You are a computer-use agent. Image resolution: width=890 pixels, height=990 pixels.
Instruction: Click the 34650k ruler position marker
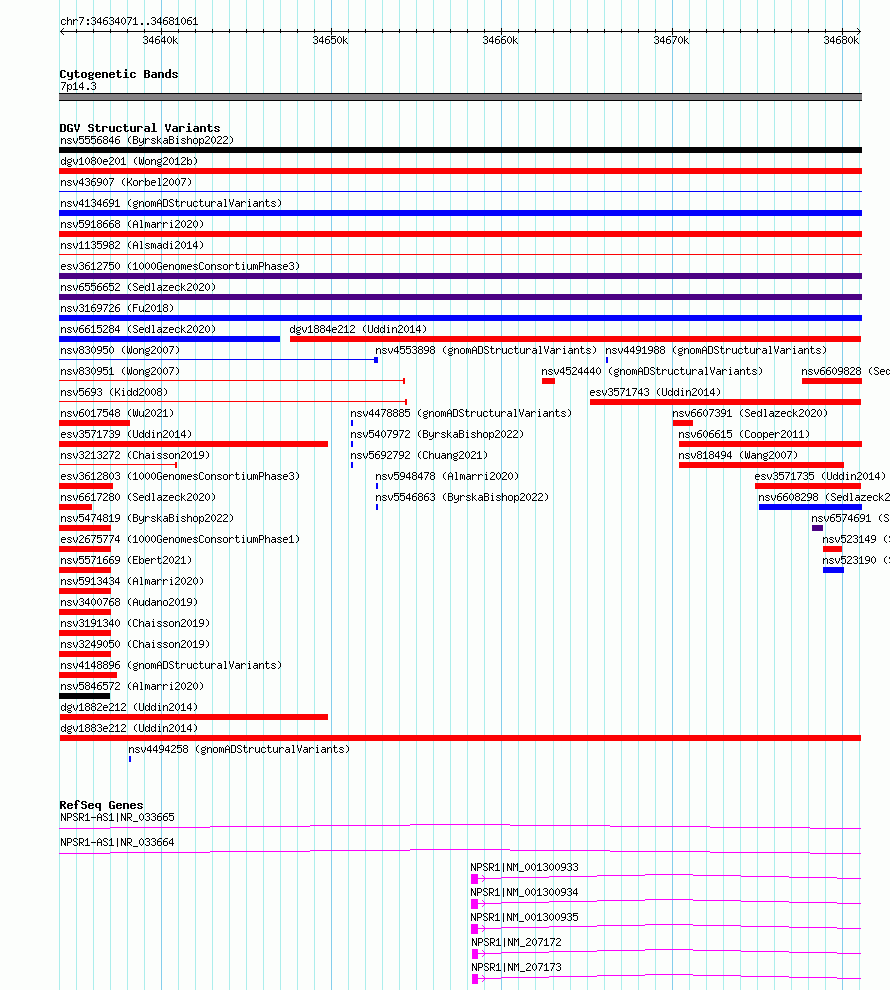coord(330,40)
